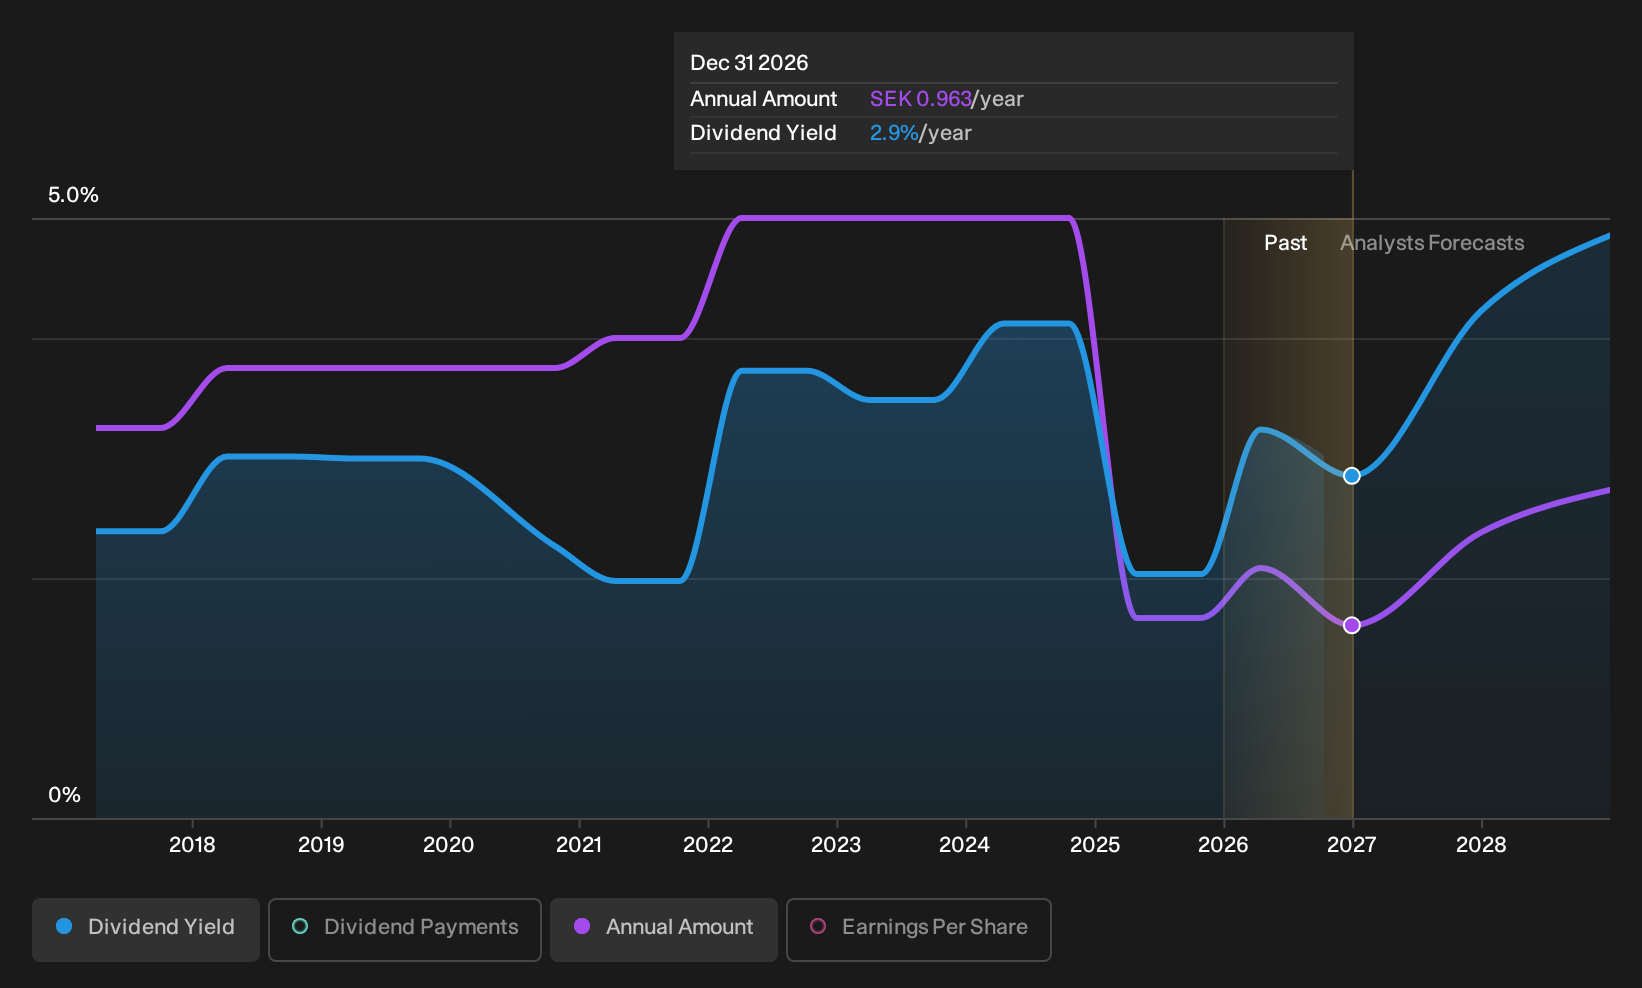The width and height of the screenshot is (1642, 988).
Task: Click the 2018 x-axis year label
Action: (192, 845)
